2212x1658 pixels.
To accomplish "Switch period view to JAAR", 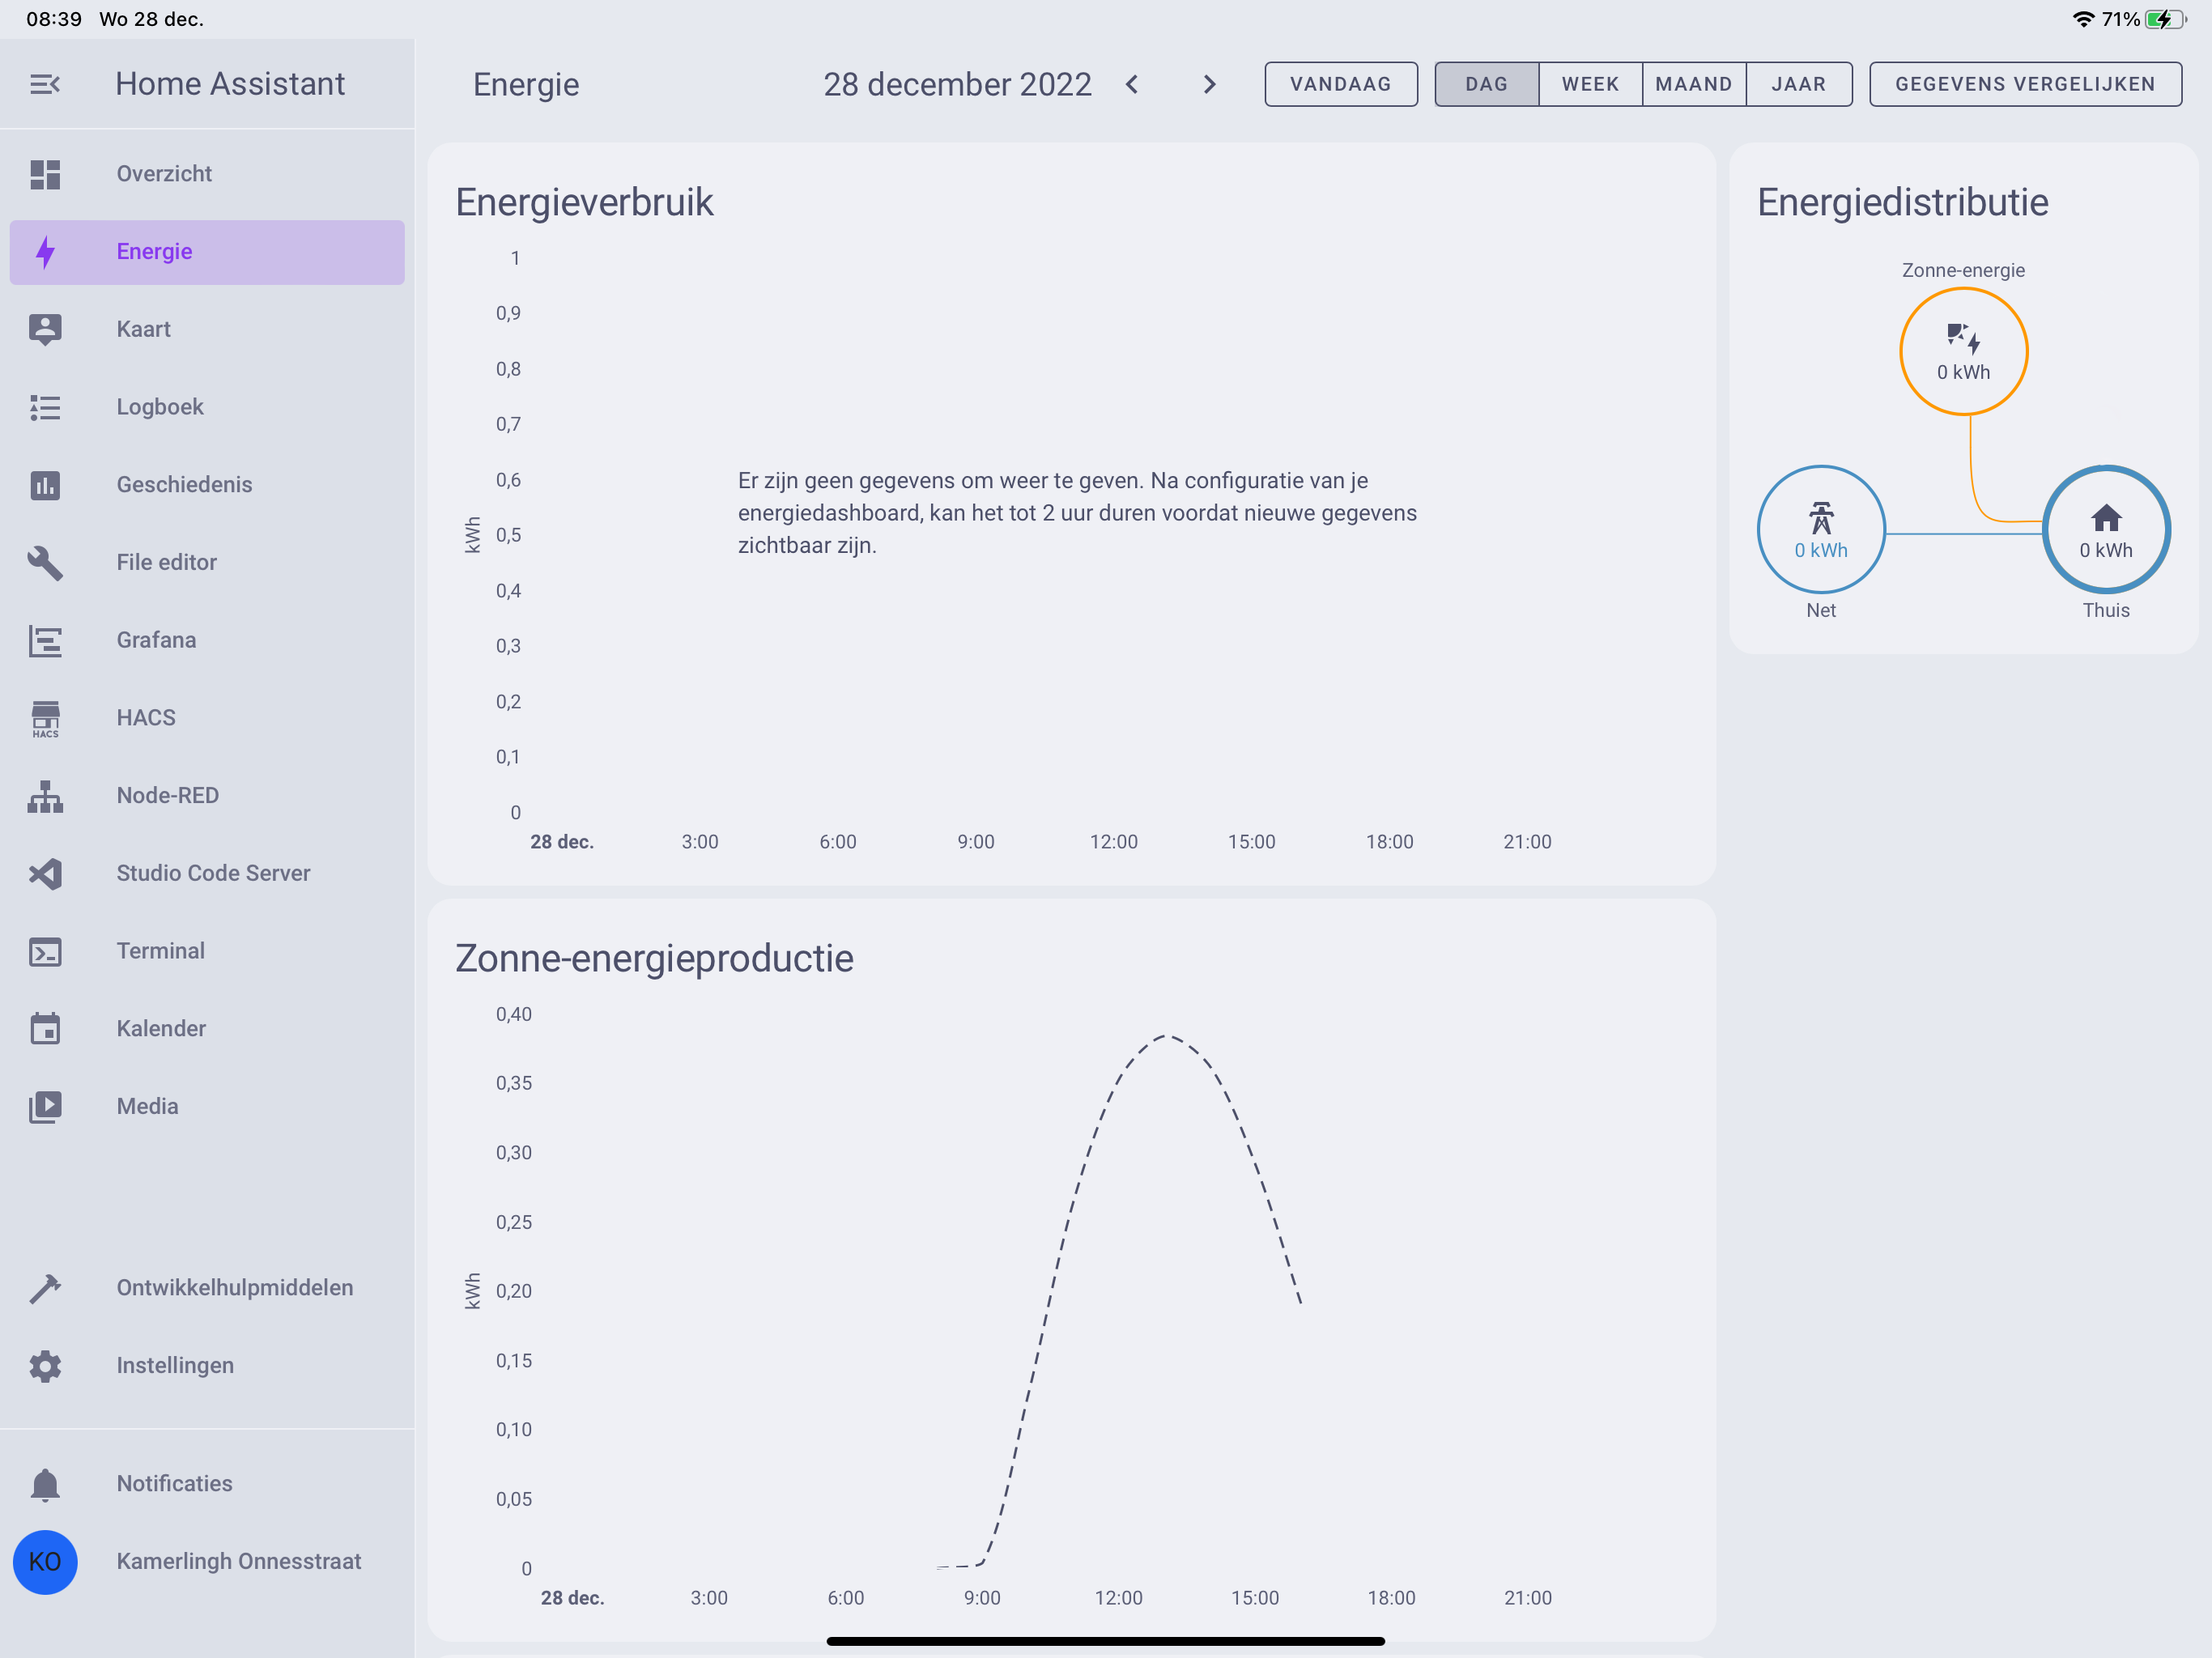I will pyautogui.click(x=1798, y=84).
